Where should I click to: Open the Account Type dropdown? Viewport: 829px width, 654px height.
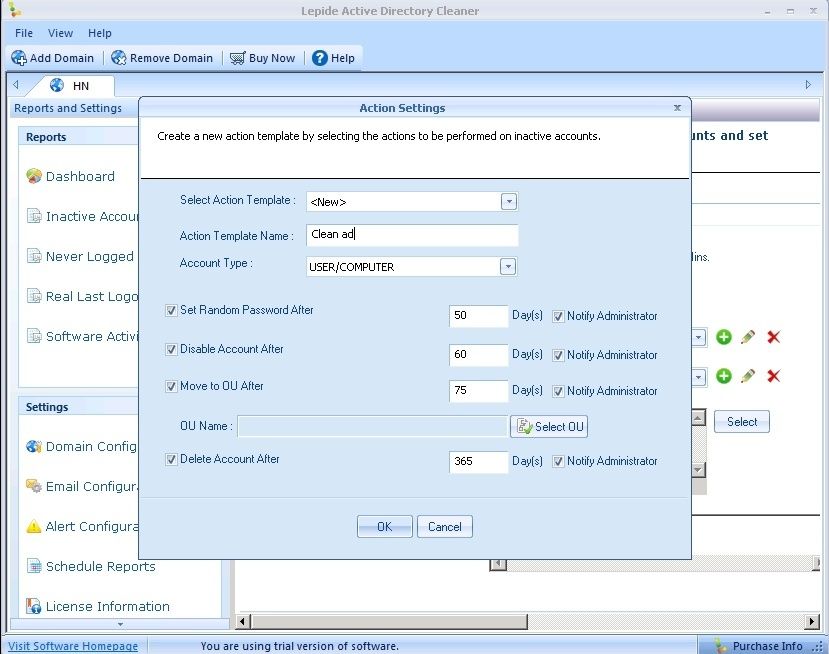coord(508,266)
